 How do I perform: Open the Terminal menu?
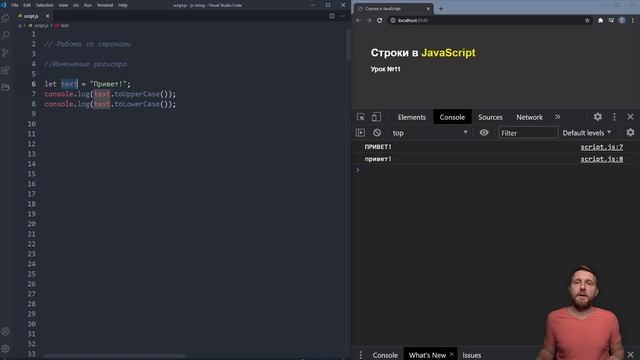105,5
